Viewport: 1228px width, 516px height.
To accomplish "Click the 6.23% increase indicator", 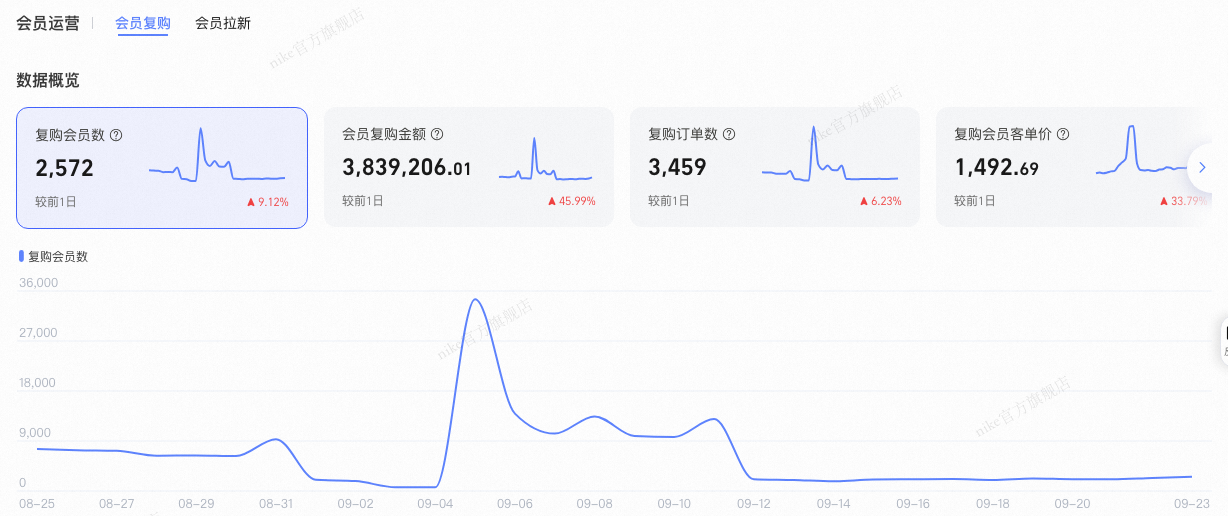I will [x=881, y=201].
